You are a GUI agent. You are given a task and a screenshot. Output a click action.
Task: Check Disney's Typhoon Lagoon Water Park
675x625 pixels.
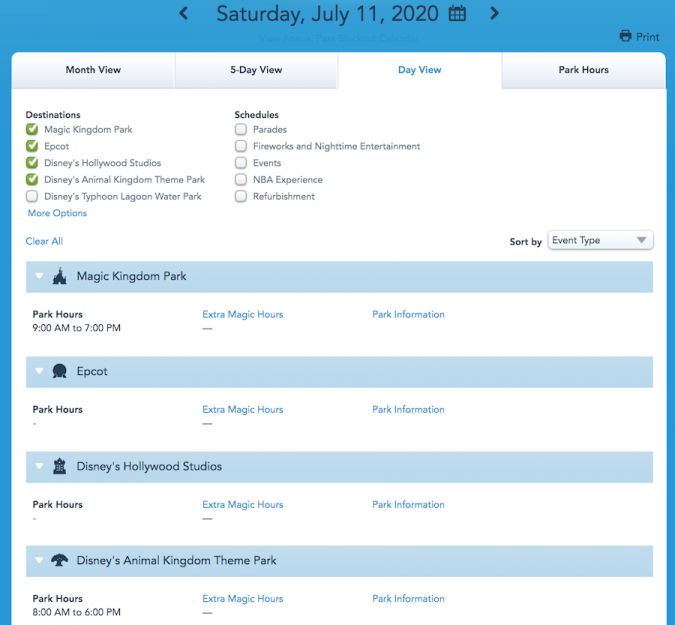(x=32, y=196)
